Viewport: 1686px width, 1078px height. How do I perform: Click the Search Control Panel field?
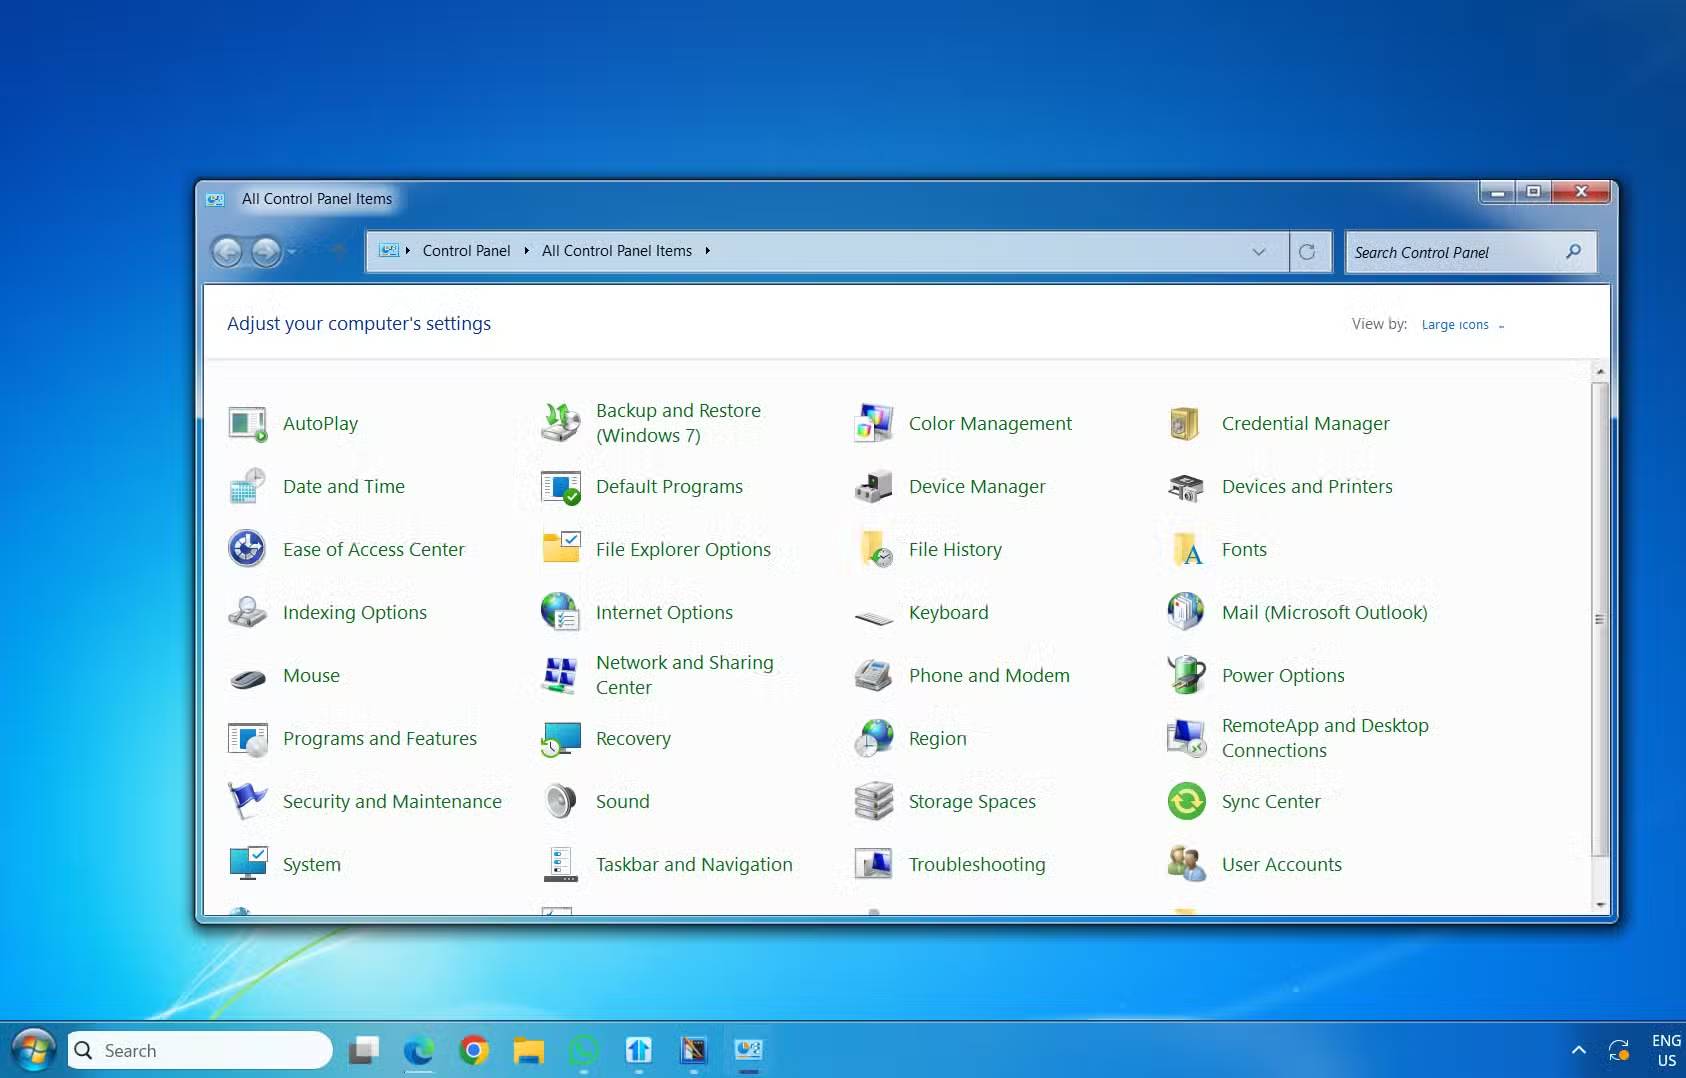coord(1455,253)
